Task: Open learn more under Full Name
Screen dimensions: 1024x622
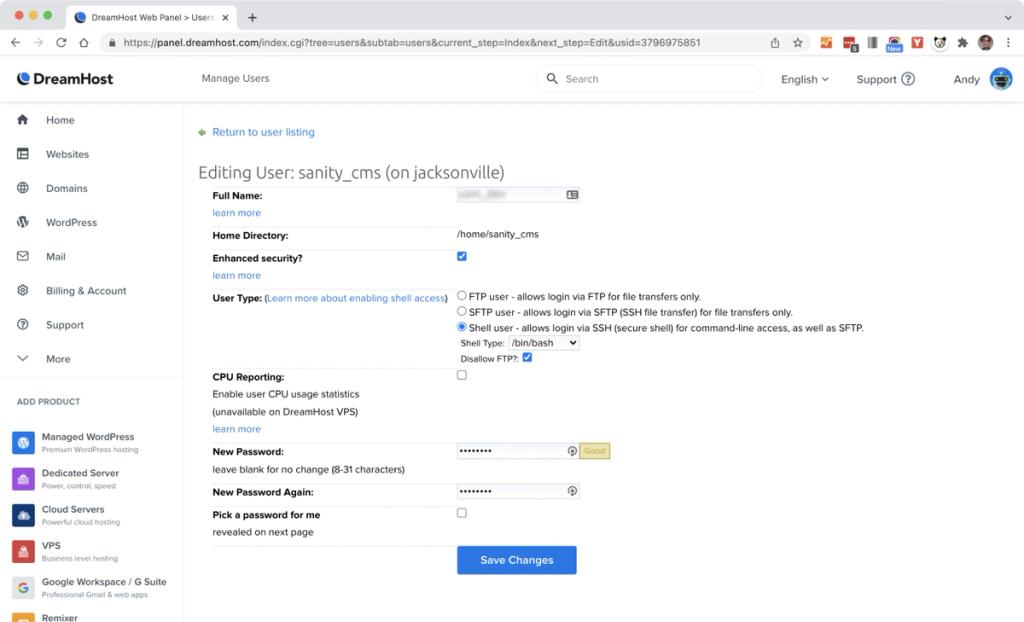Action: [236, 213]
